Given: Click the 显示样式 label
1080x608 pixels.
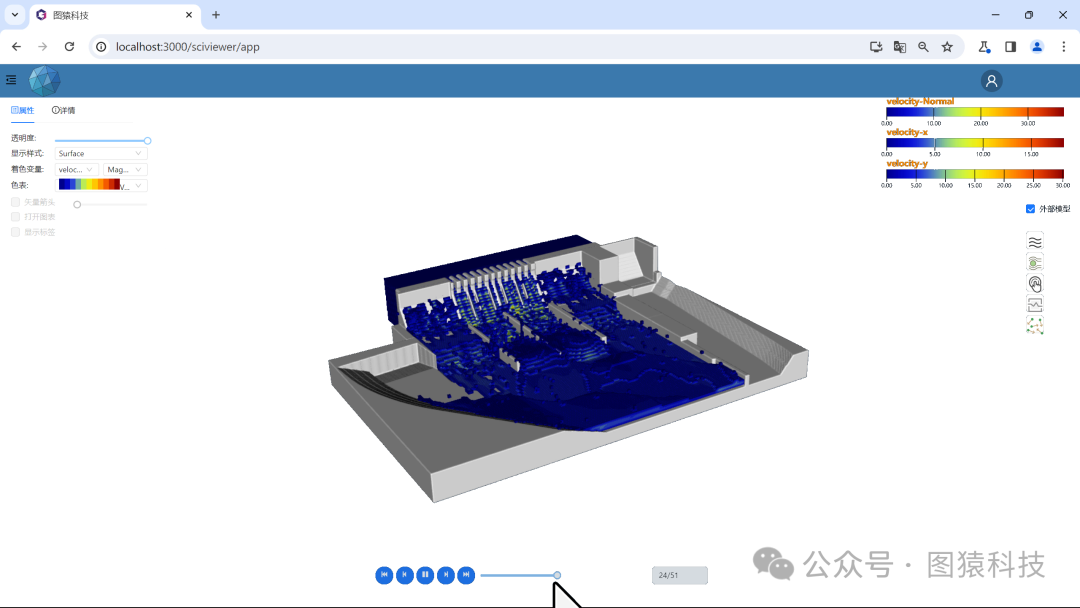Looking at the screenshot, I should [x=27, y=154].
